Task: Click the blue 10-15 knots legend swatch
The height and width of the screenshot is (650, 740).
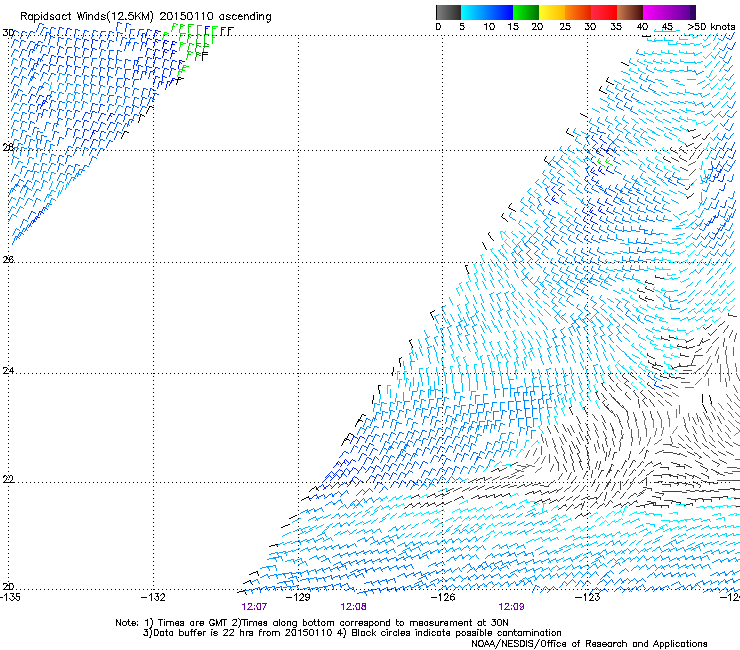Action: pos(500,12)
